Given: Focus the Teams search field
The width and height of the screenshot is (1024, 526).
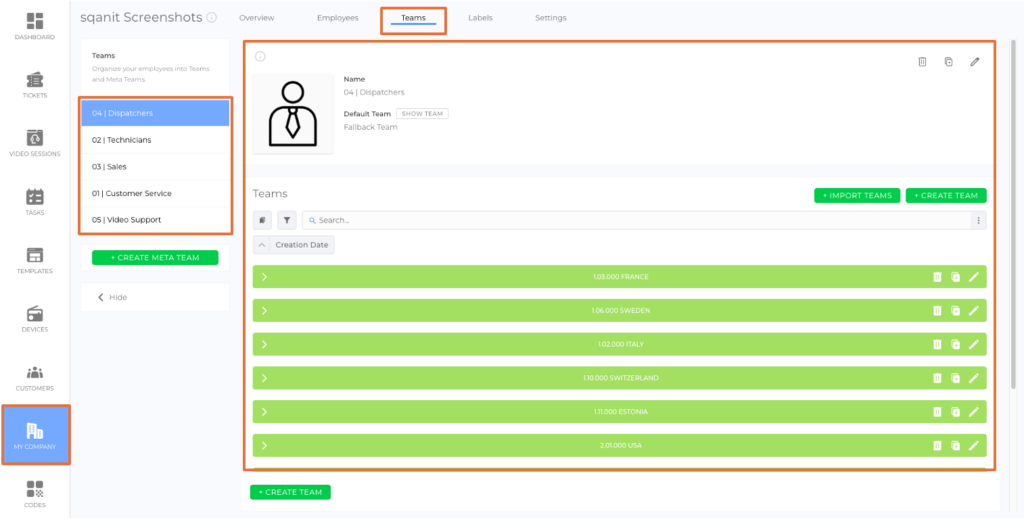Looking at the screenshot, I should pyautogui.click(x=640, y=220).
